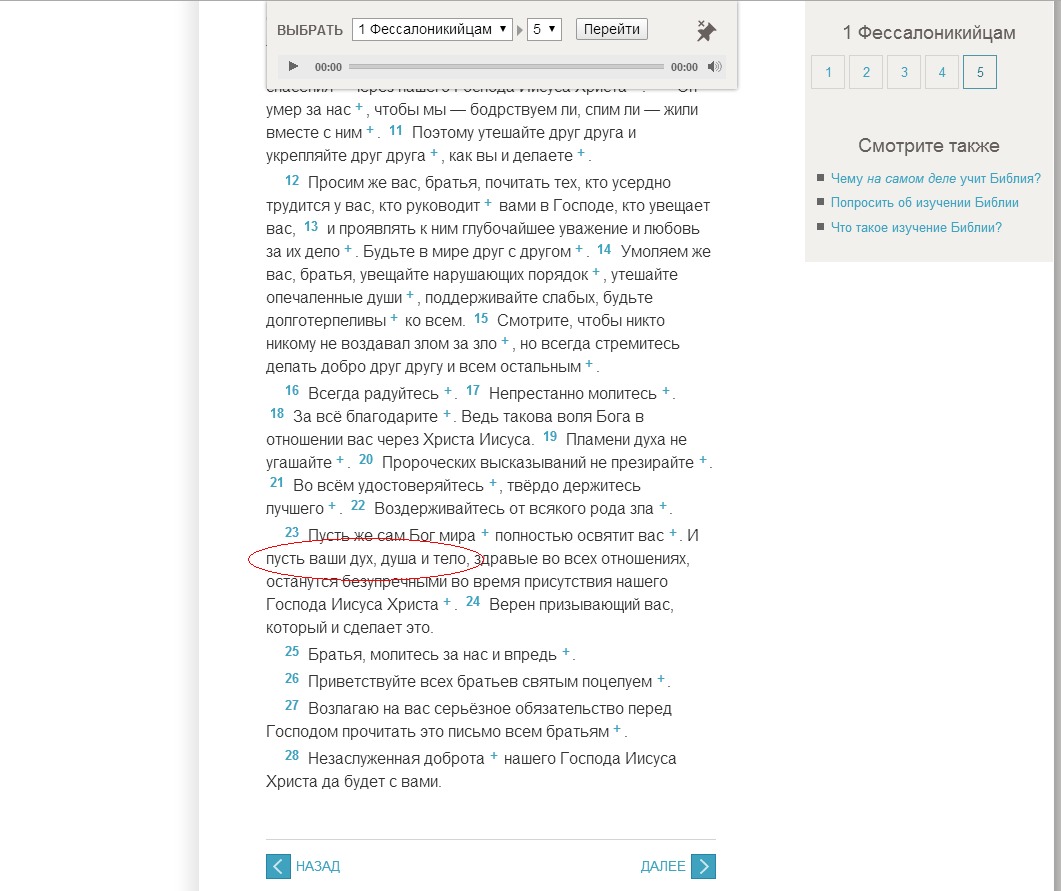Open cross-reference plus after злом за зло
The image size is (1061, 891).
click(505, 340)
